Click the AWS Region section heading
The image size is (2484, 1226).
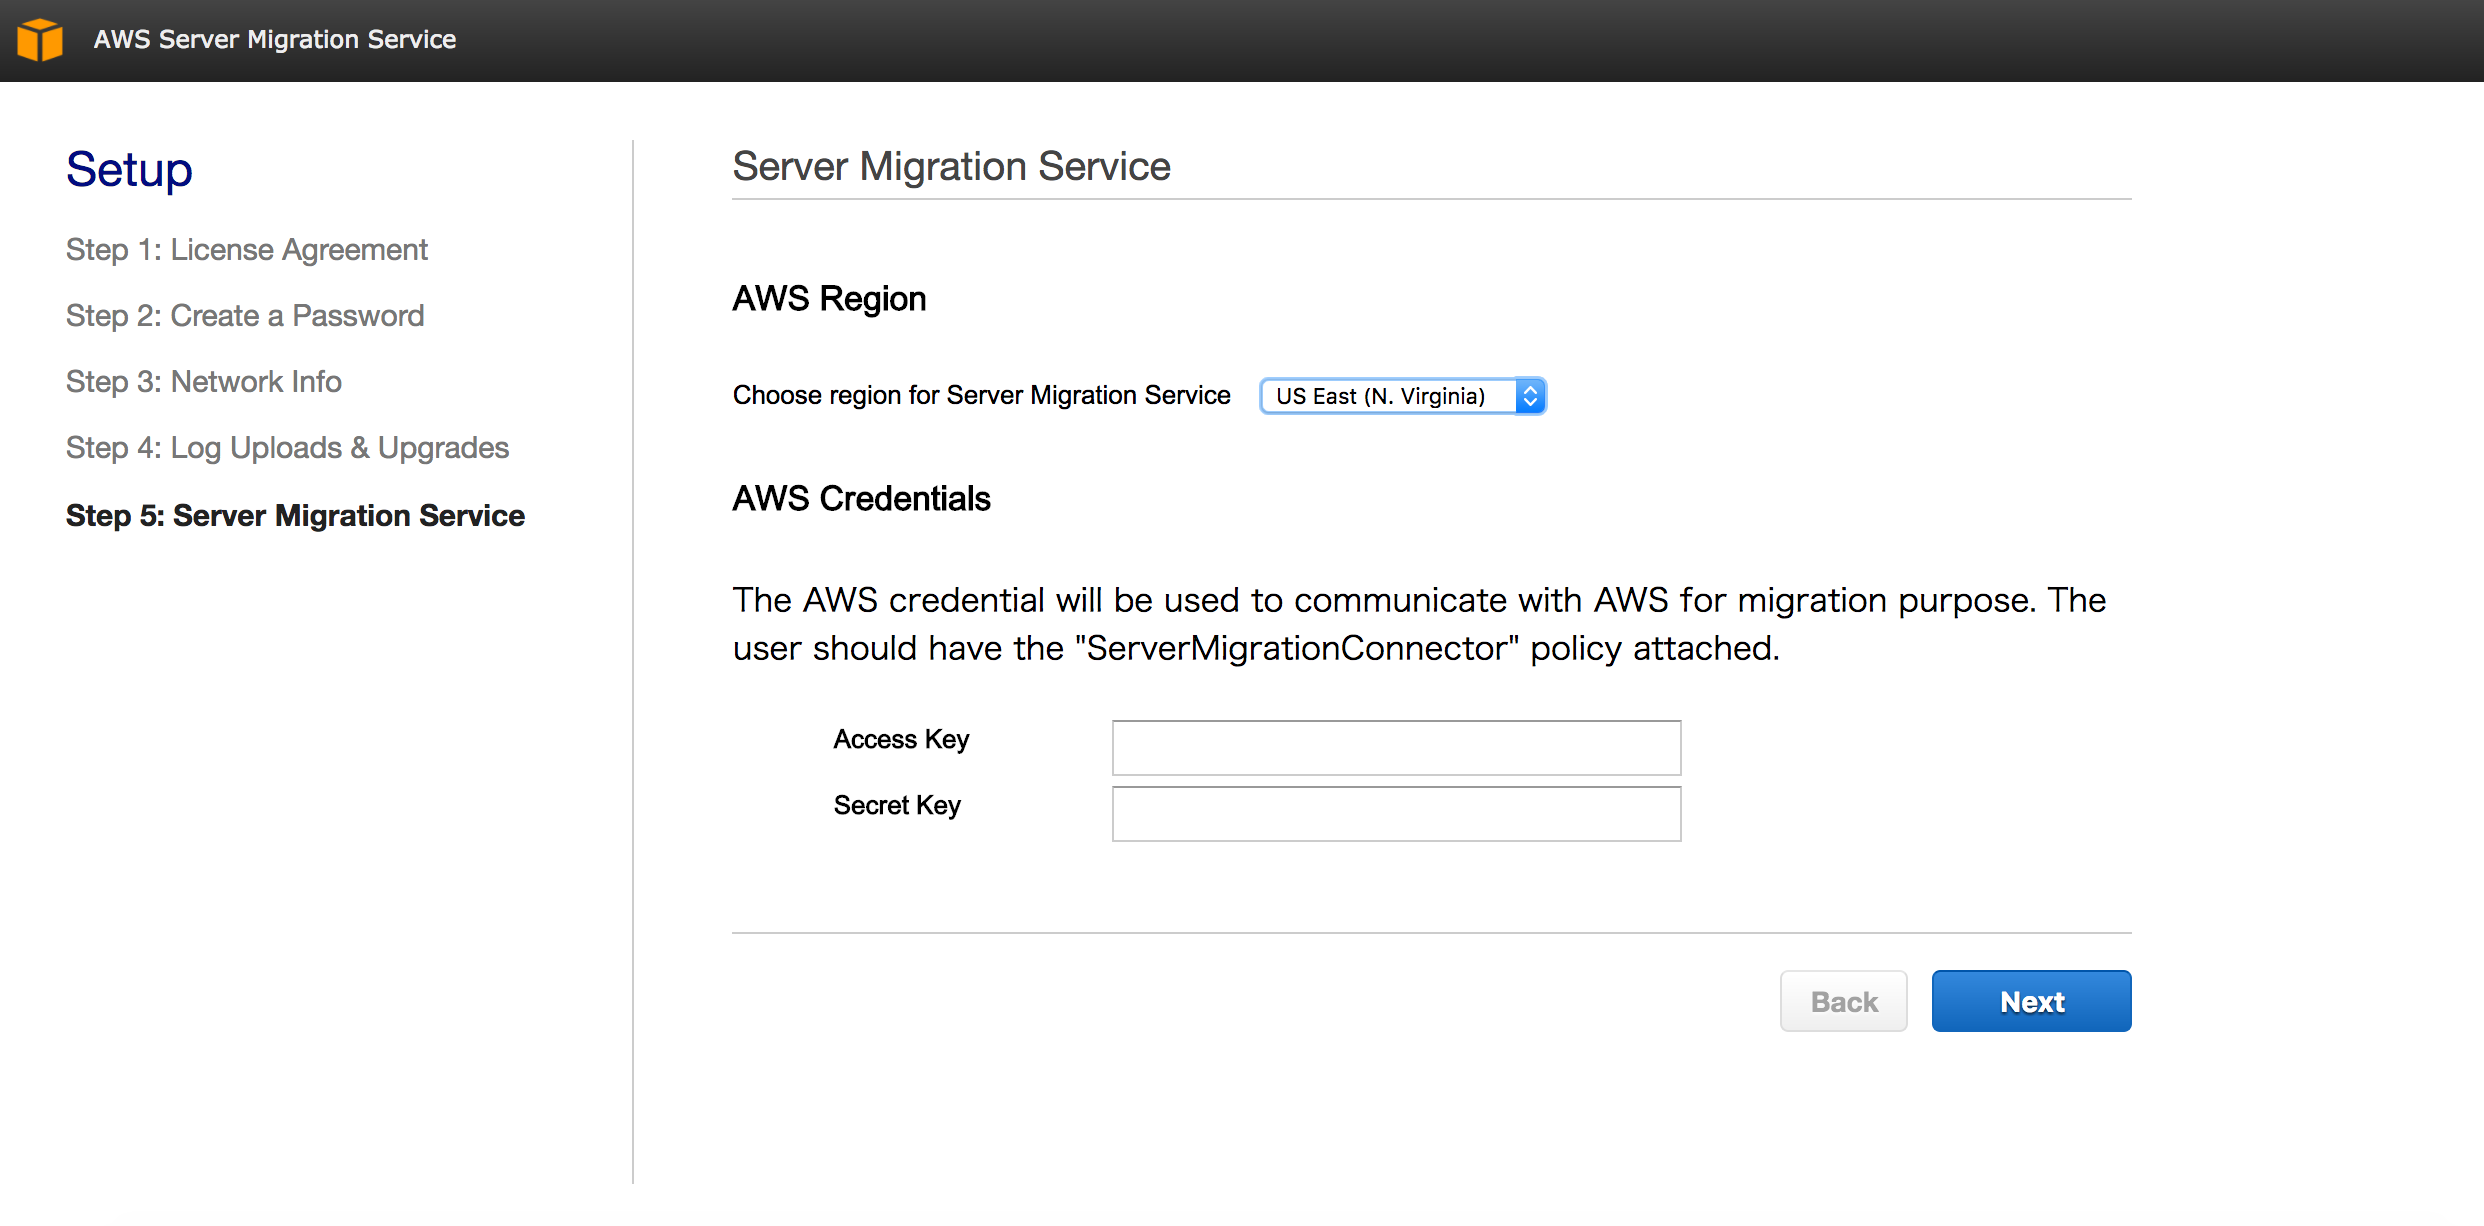pos(829,299)
